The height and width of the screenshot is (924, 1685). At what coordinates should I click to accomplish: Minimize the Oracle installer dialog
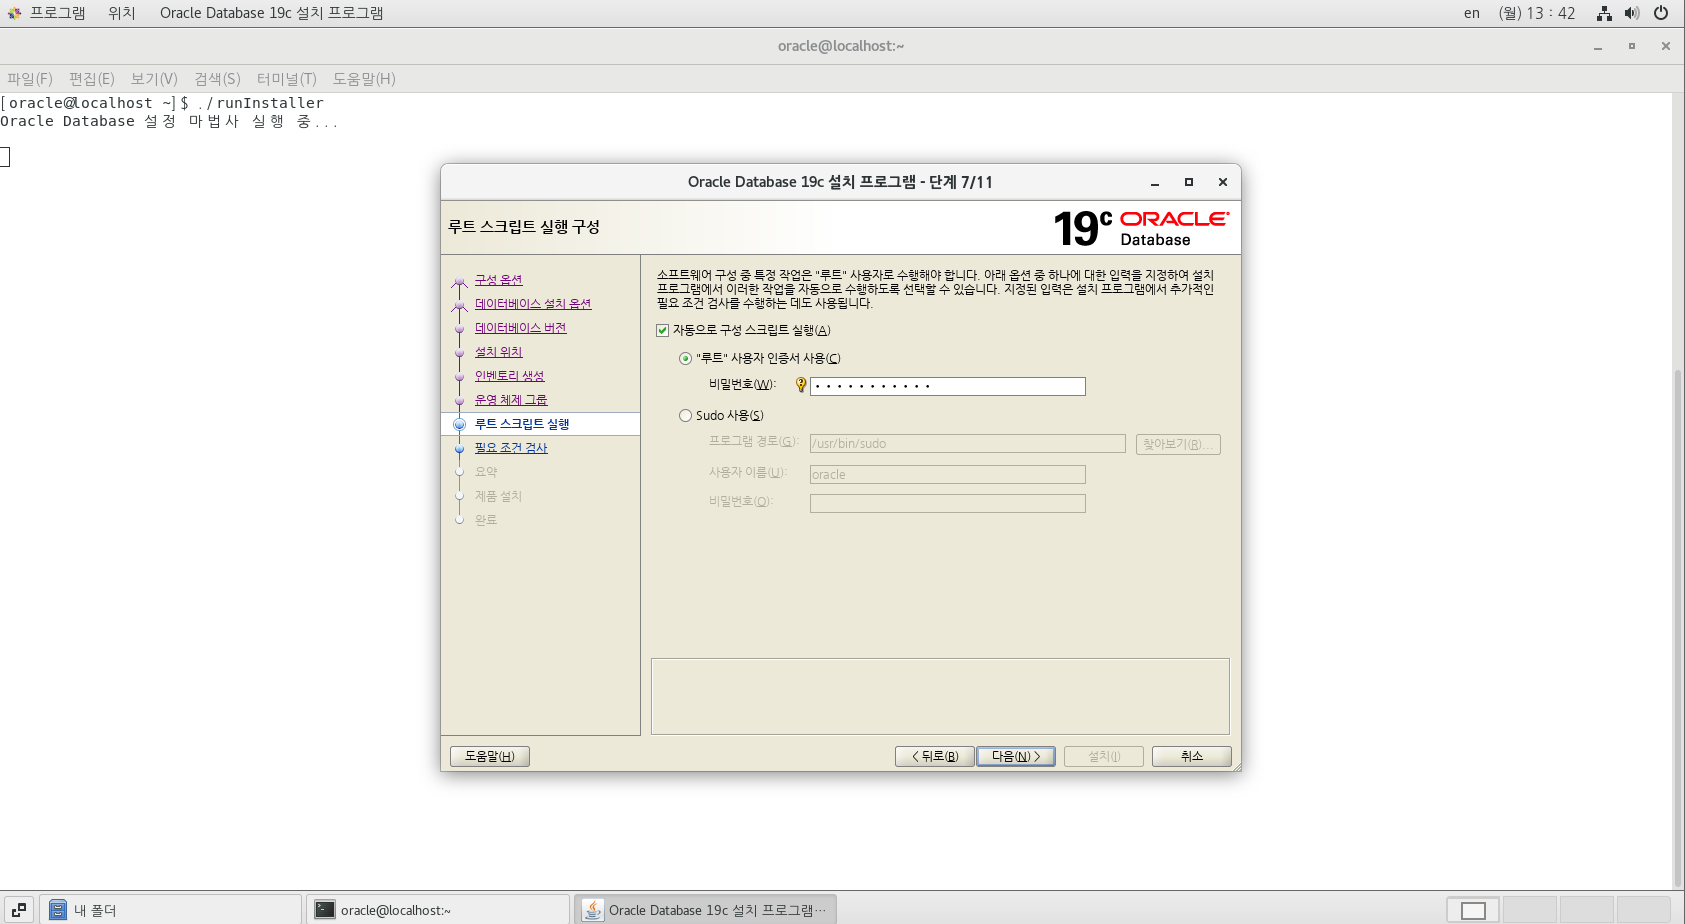1155,182
